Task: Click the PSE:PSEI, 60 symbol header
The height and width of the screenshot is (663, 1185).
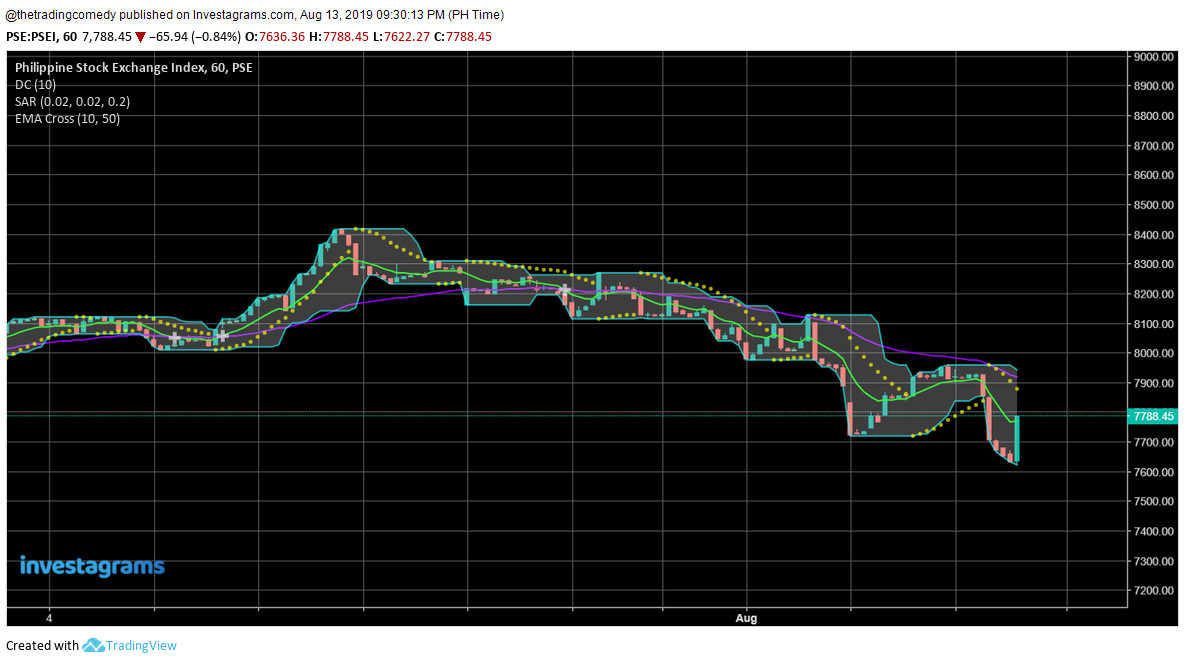Action: pos(42,36)
